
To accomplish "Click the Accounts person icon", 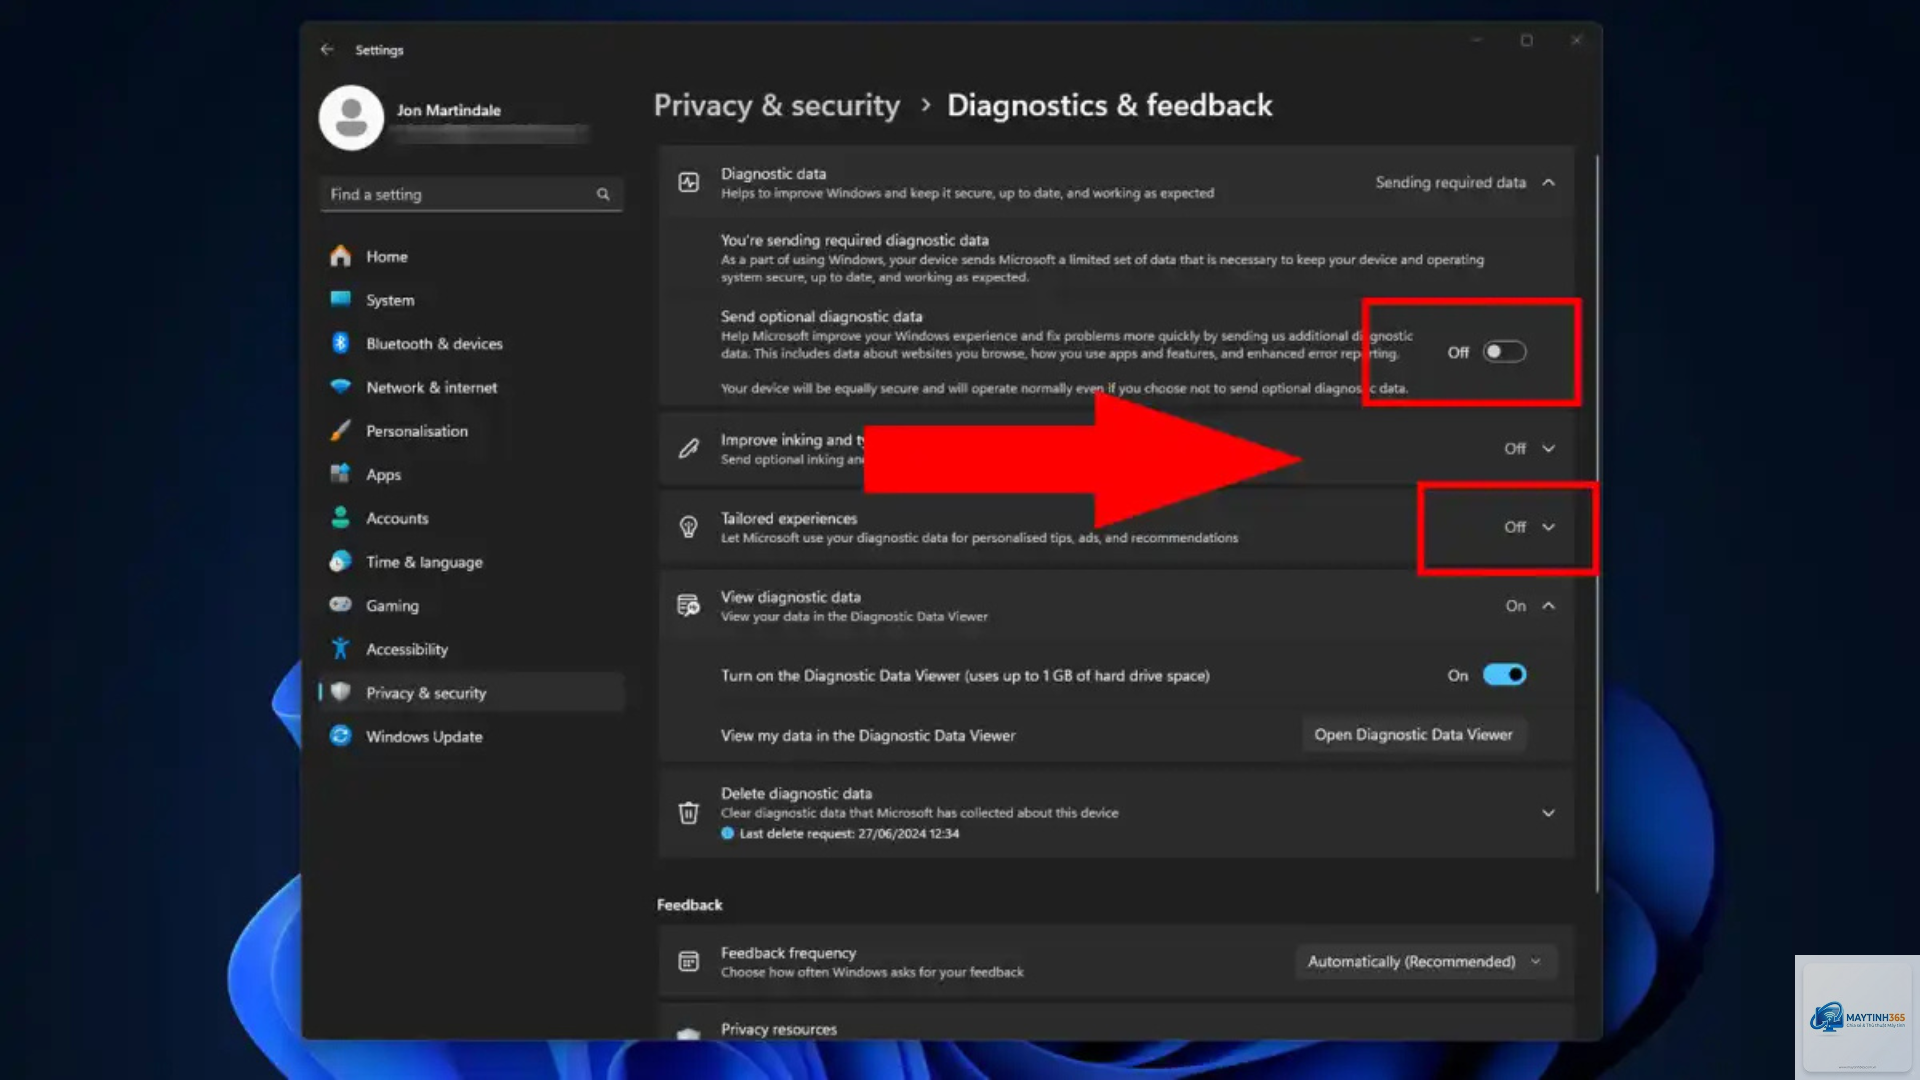I will [341, 518].
